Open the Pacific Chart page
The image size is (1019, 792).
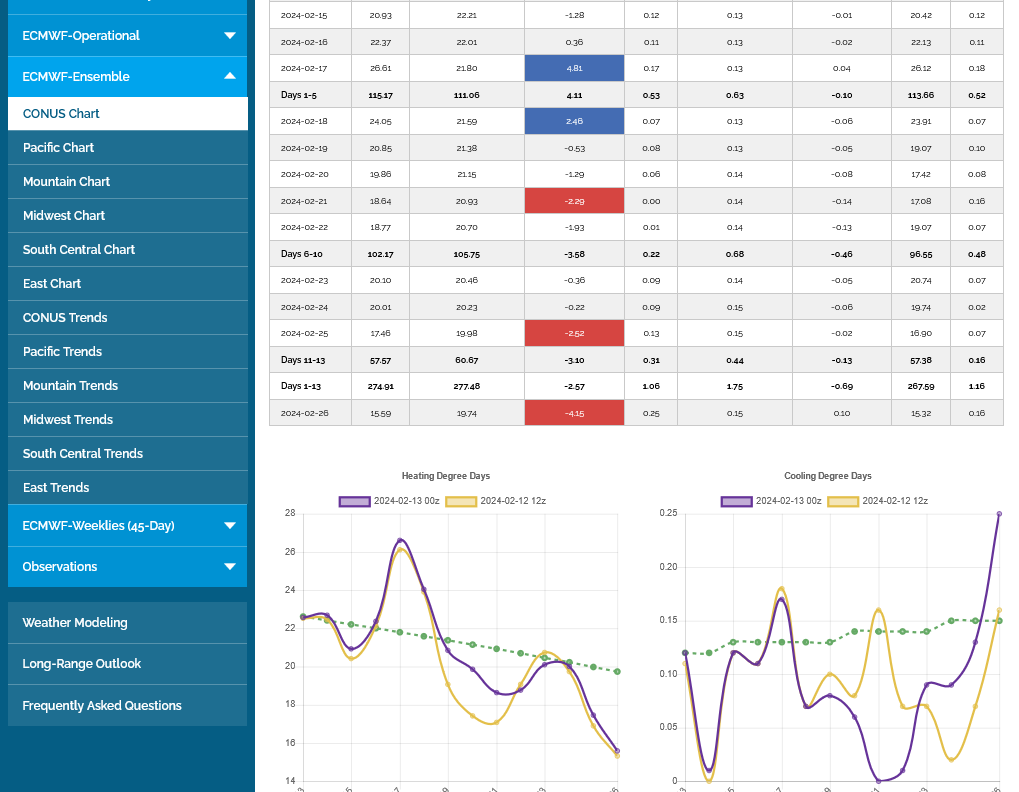[x=58, y=148]
